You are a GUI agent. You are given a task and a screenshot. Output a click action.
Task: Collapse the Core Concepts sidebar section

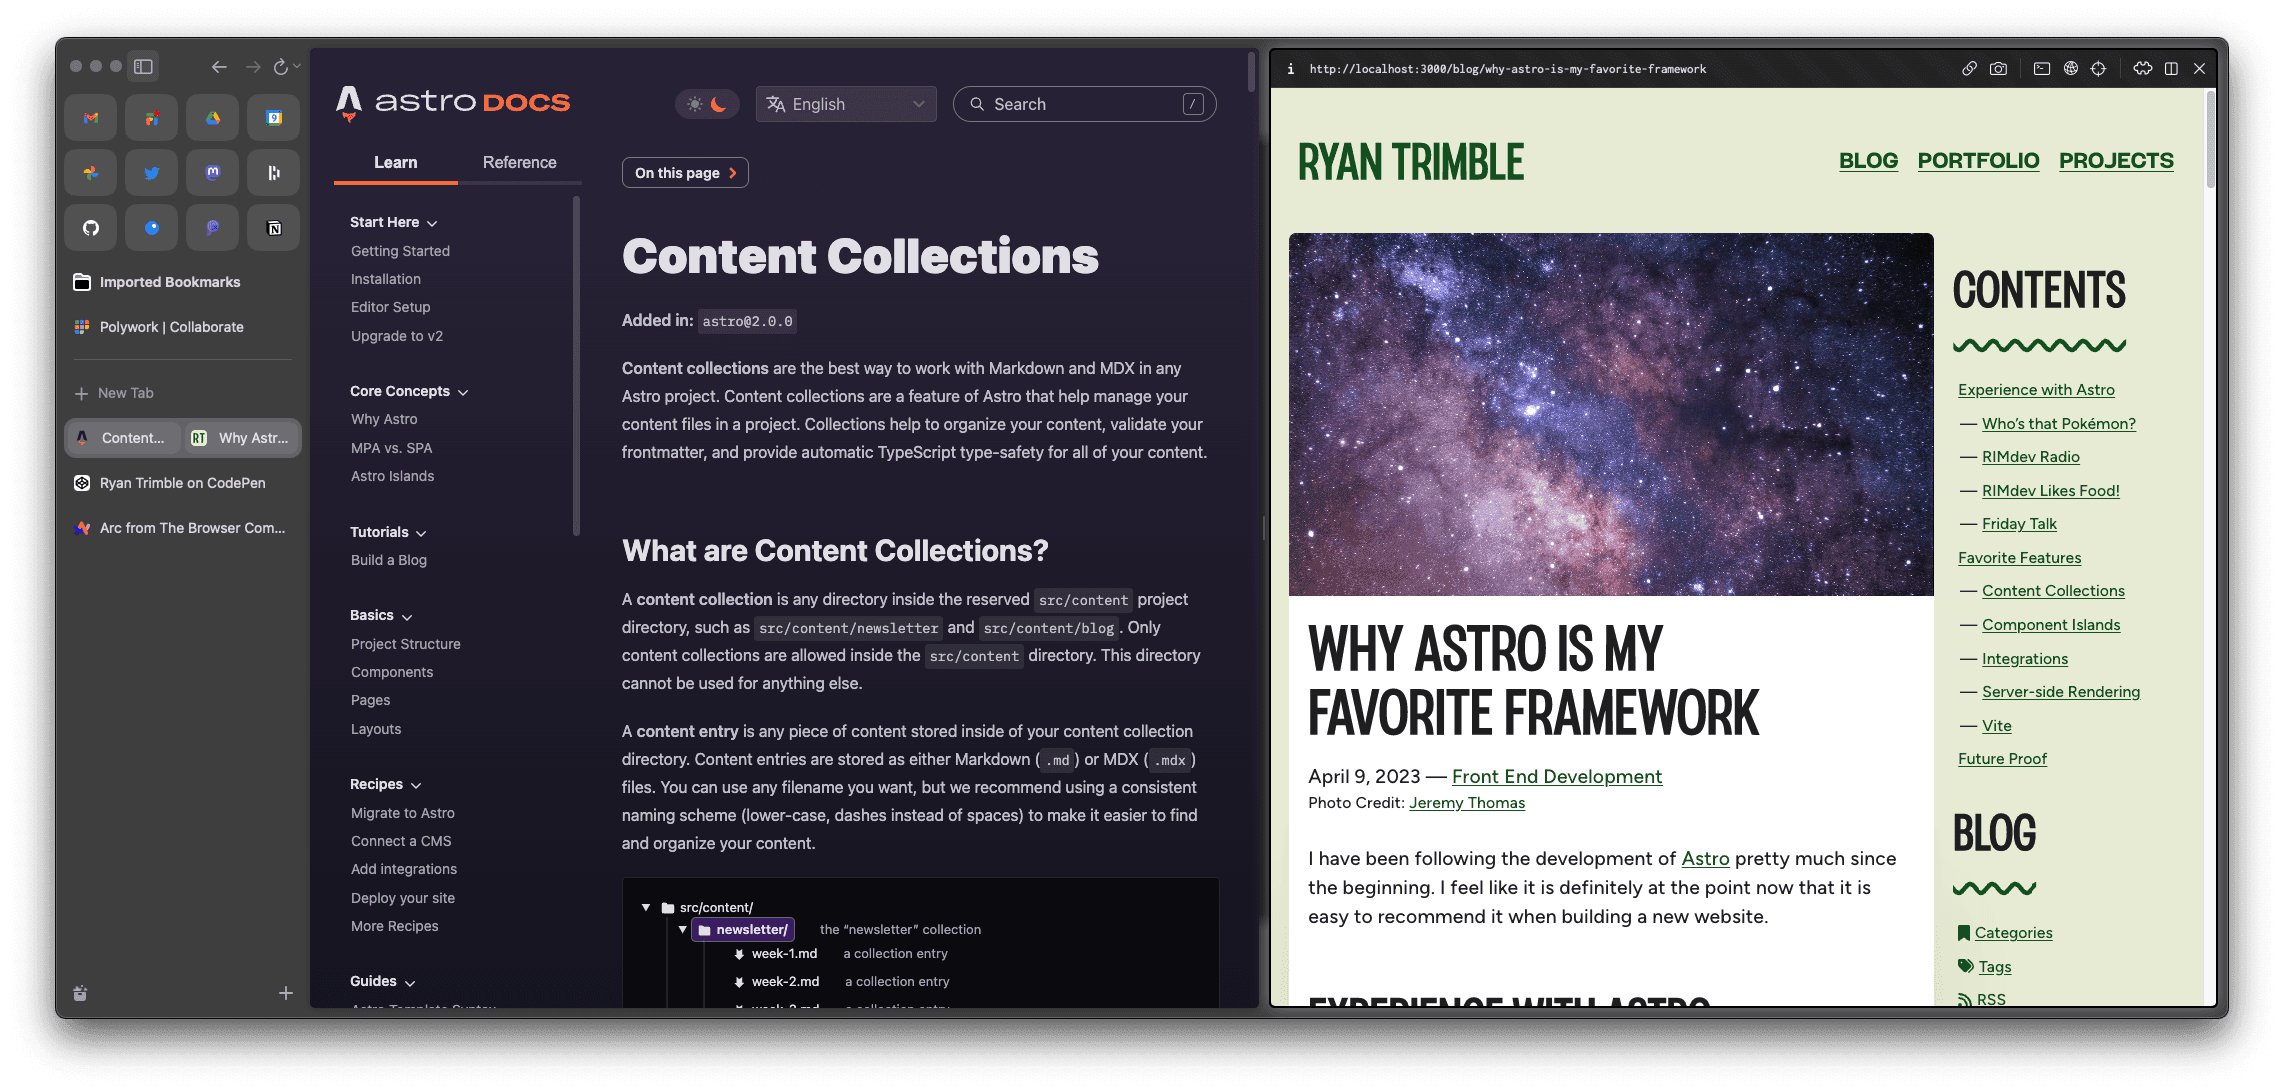408,391
